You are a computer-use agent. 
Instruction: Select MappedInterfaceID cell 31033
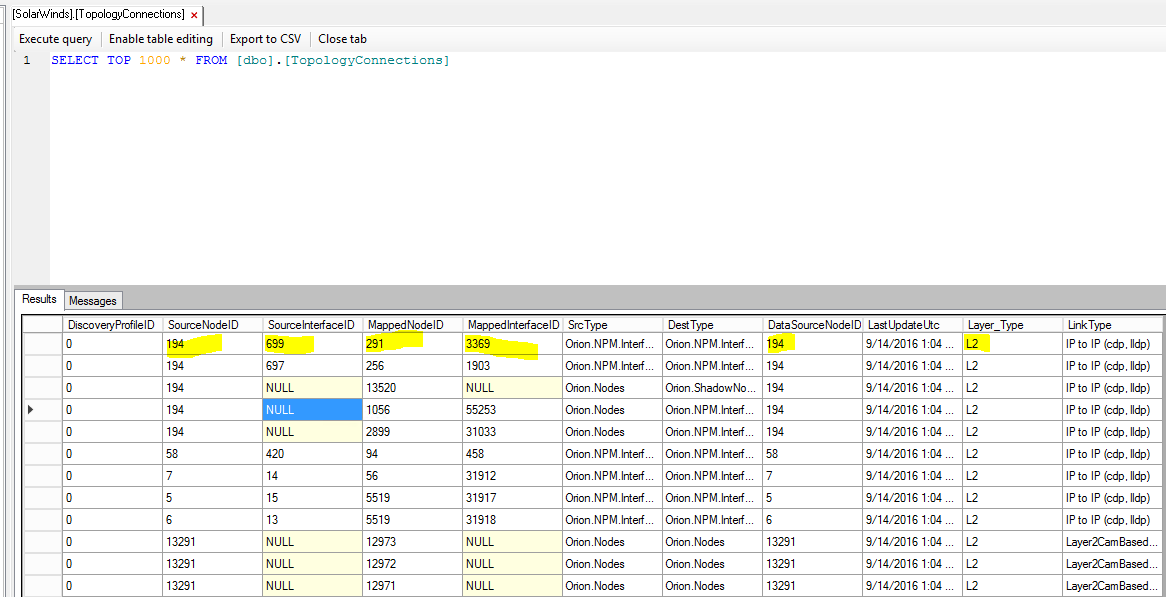513,431
